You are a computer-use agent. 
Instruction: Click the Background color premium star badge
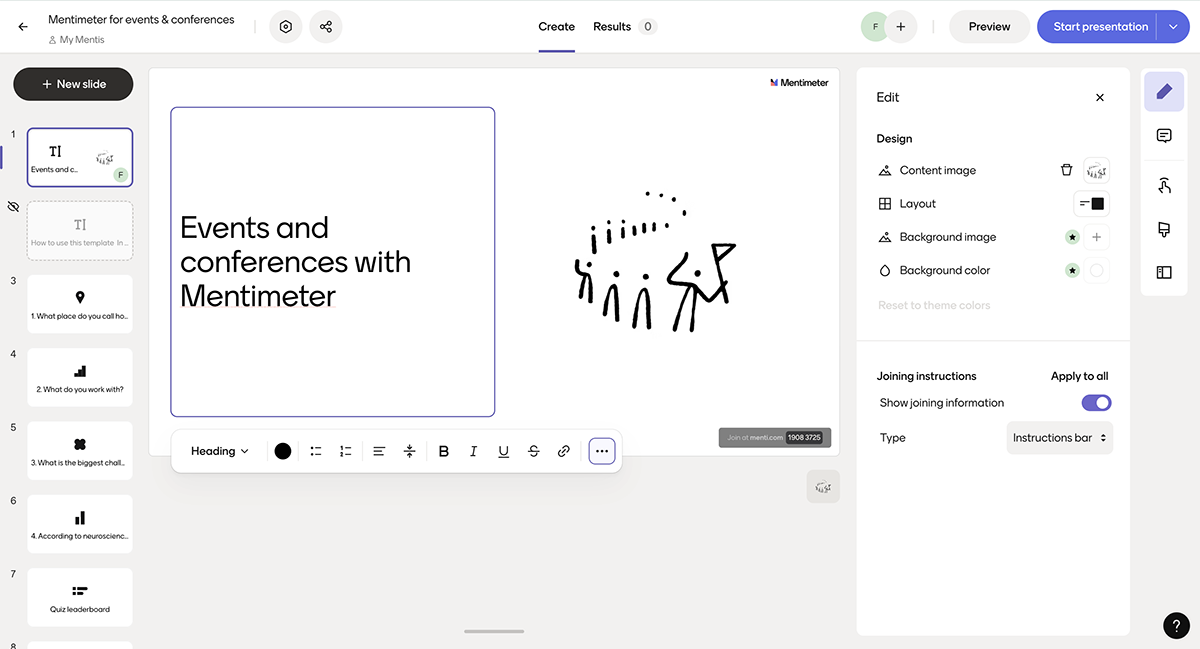click(1072, 270)
